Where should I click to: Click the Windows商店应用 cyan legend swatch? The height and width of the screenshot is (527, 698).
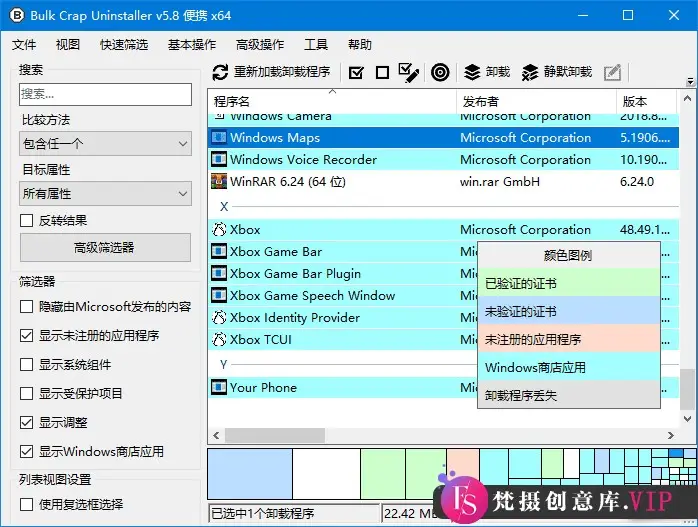pos(568,367)
